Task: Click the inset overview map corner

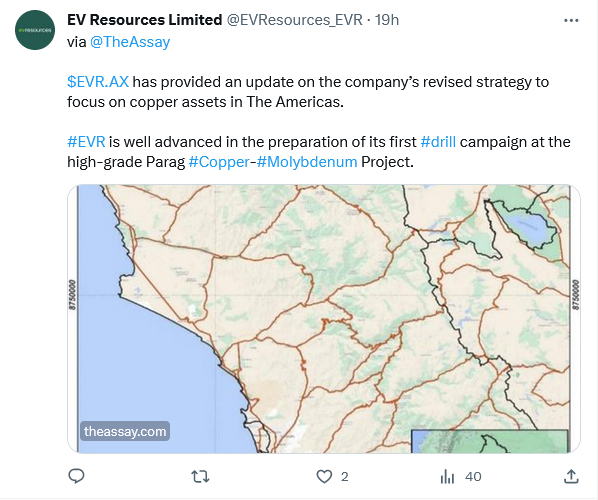Action: point(490,441)
